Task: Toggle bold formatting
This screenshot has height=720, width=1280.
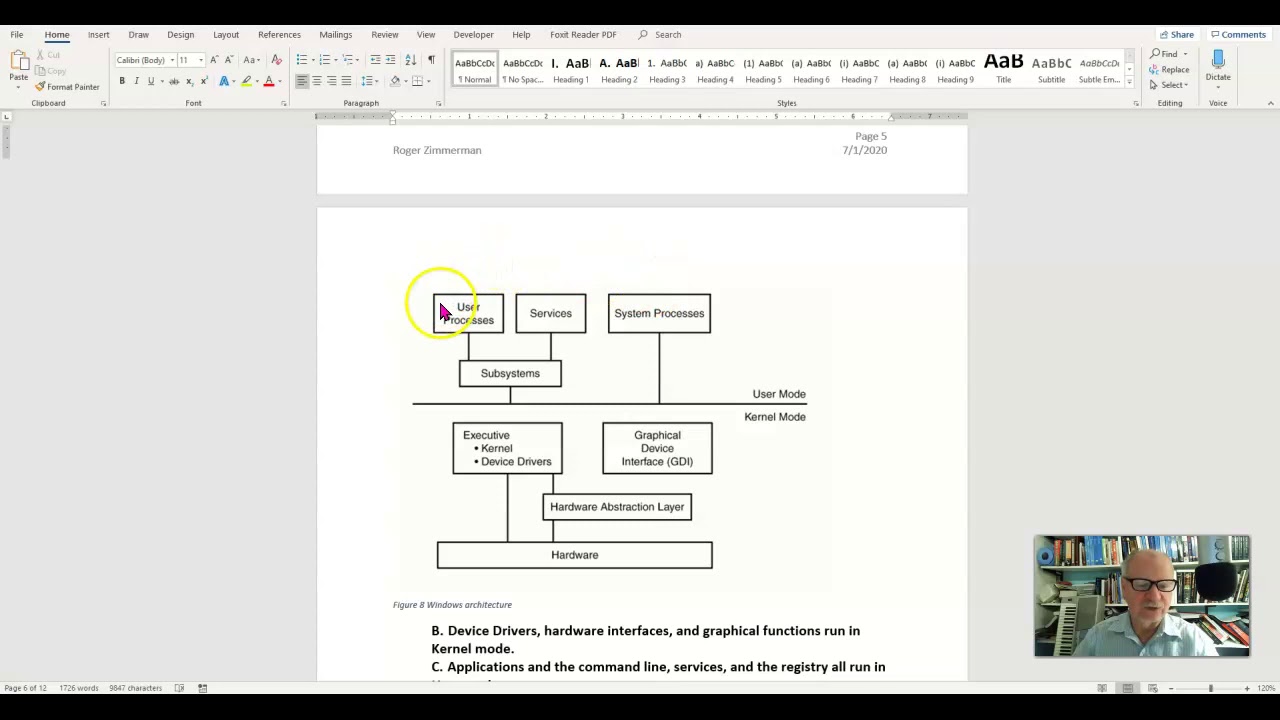Action: pos(122,81)
